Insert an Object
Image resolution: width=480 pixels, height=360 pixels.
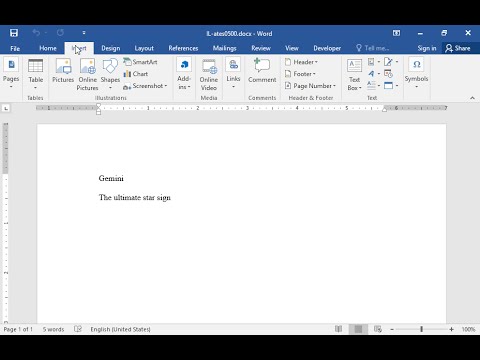click(x=391, y=86)
